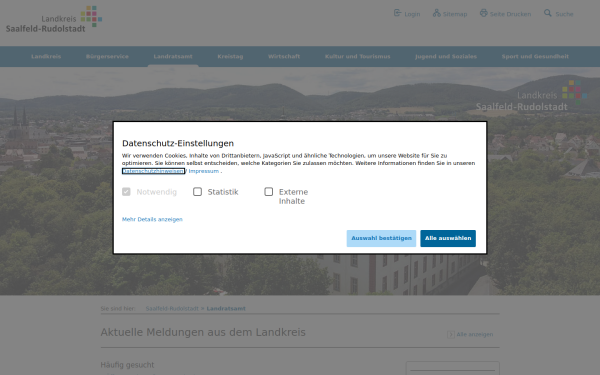Open the Bürgerservice menu
Screen dimensions: 600x375
(107, 56)
